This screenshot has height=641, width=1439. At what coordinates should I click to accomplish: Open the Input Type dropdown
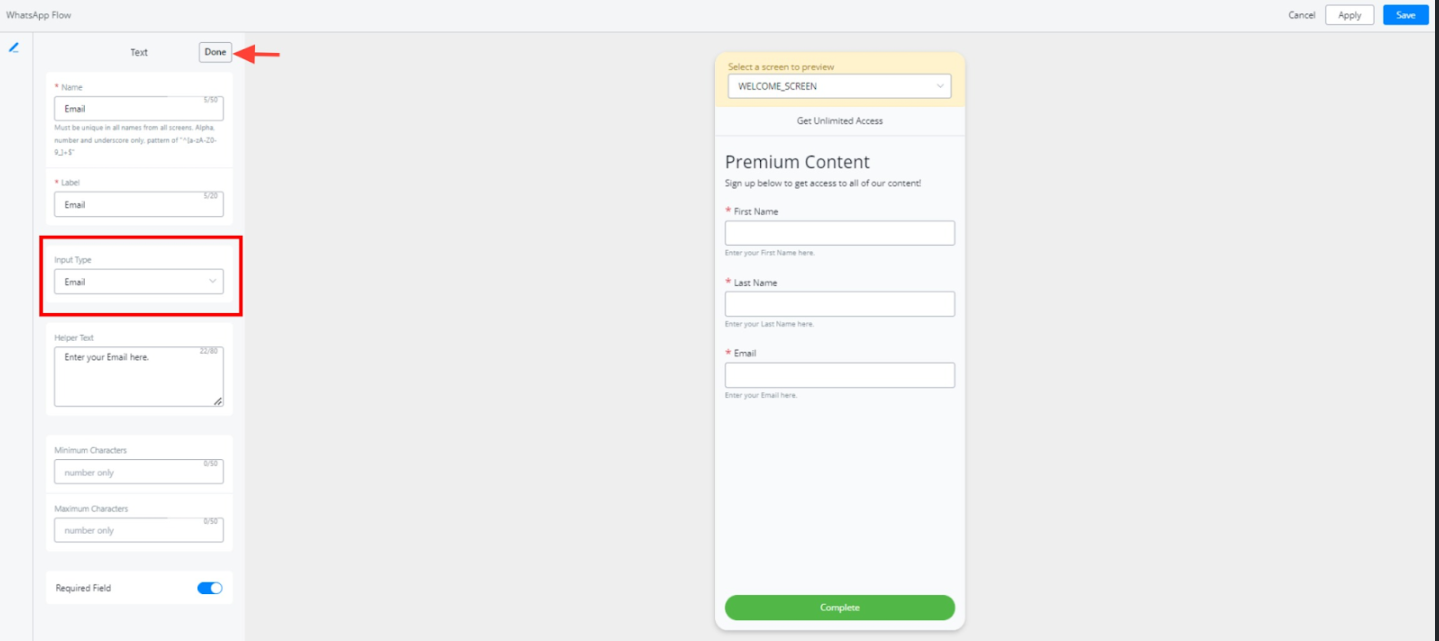[138, 282]
